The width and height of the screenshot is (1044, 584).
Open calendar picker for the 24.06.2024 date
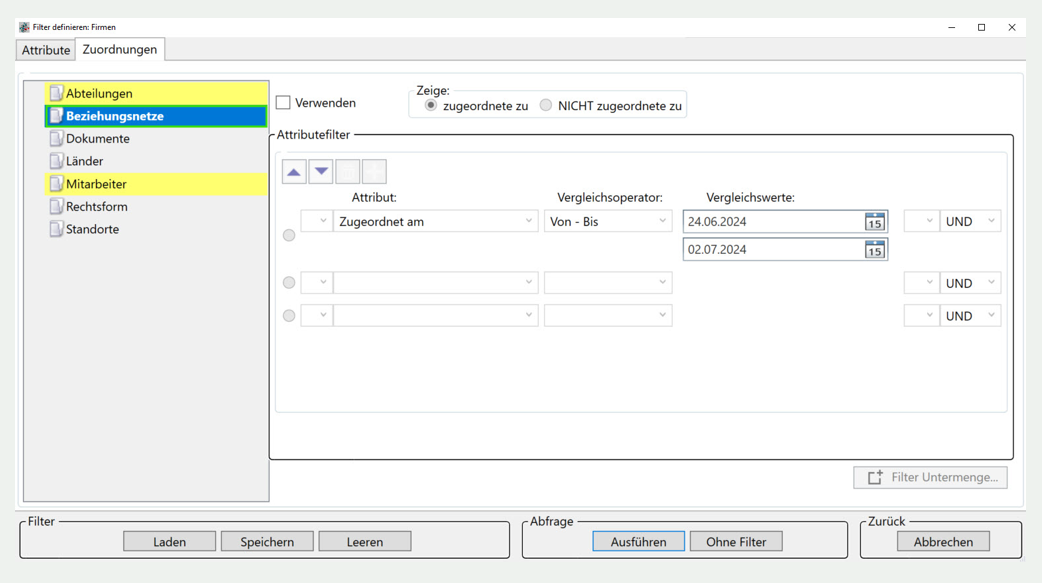coord(875,222)
